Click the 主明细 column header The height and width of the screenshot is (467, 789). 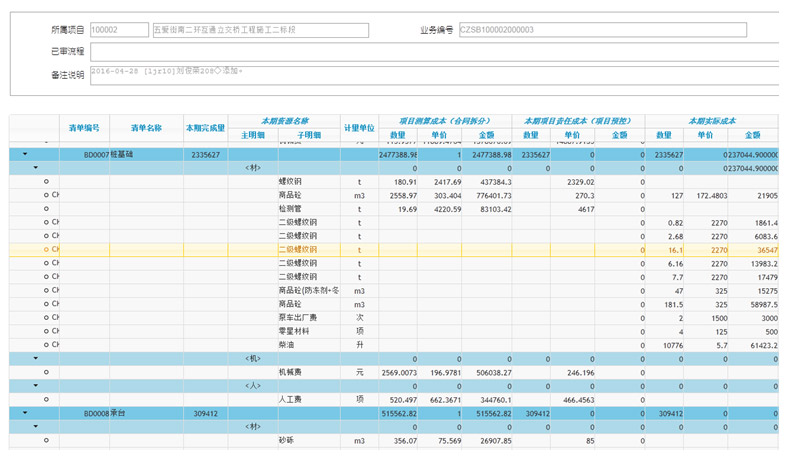253,135
